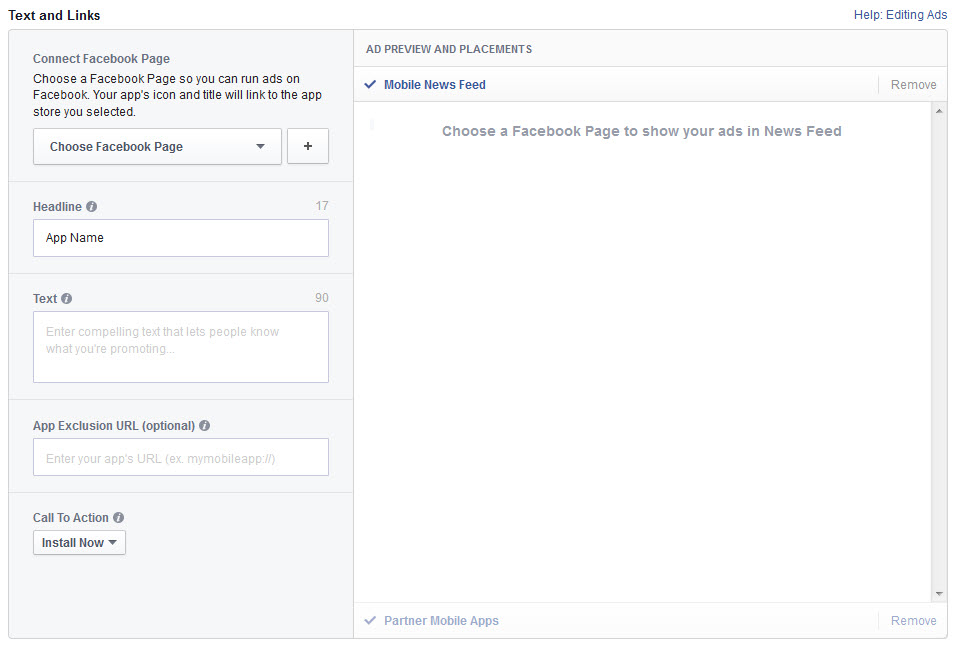Viewport: 956px width, 647px height.
Task: Click the info icon beside Headline
Action: point(92,207)
